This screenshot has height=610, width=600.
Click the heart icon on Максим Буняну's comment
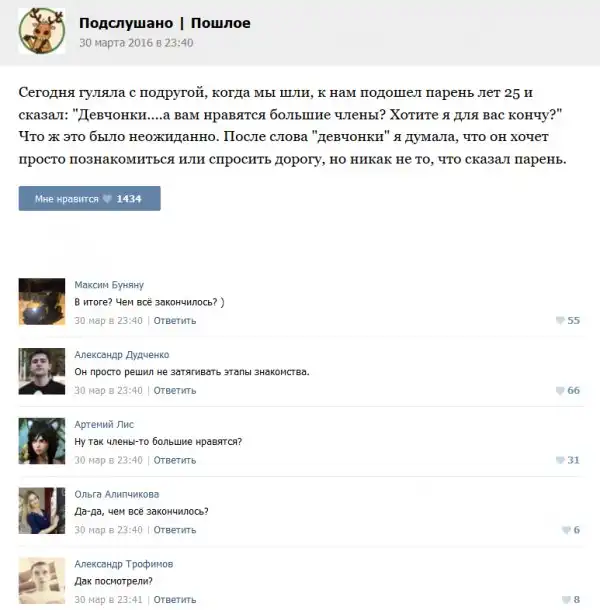[560, 320]
